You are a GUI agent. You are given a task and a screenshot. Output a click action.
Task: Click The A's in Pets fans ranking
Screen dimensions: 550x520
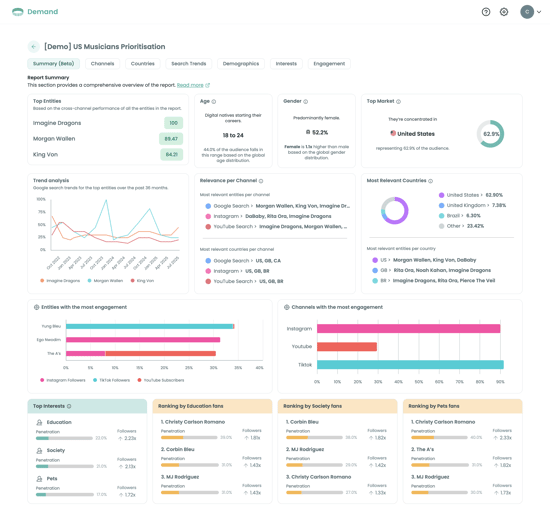[423, 449]
